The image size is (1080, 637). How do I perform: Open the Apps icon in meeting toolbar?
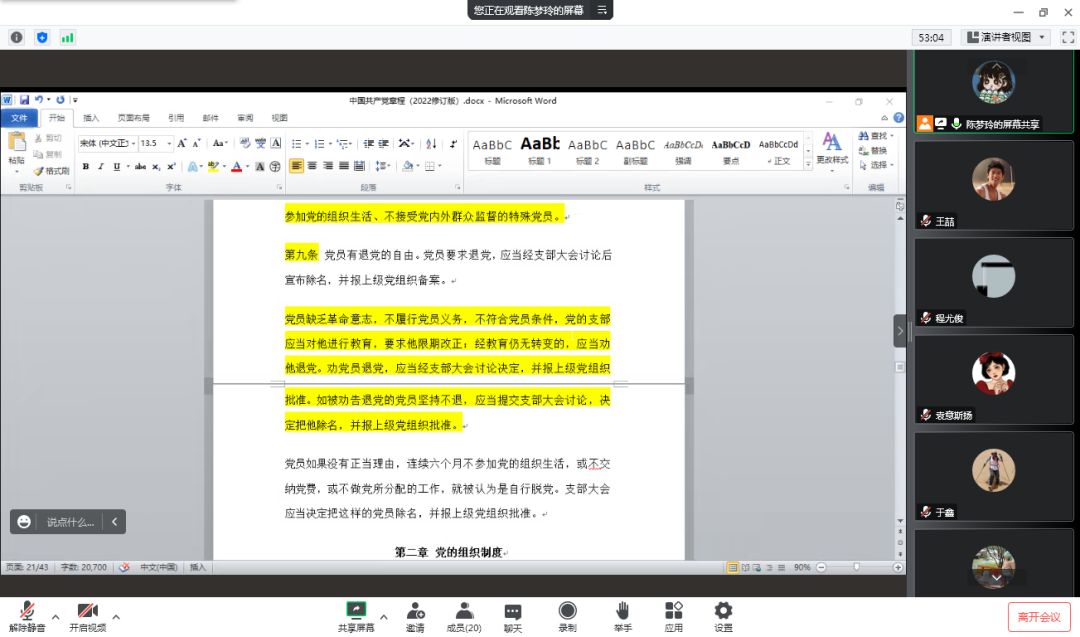pyautogui.click(x=673, y=611)
